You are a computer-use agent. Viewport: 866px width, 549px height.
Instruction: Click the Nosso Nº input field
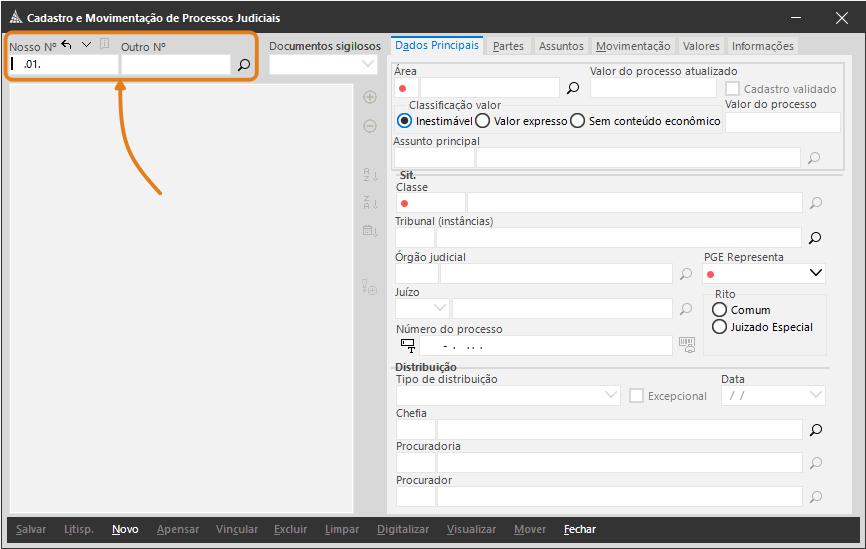click(65, 65)
